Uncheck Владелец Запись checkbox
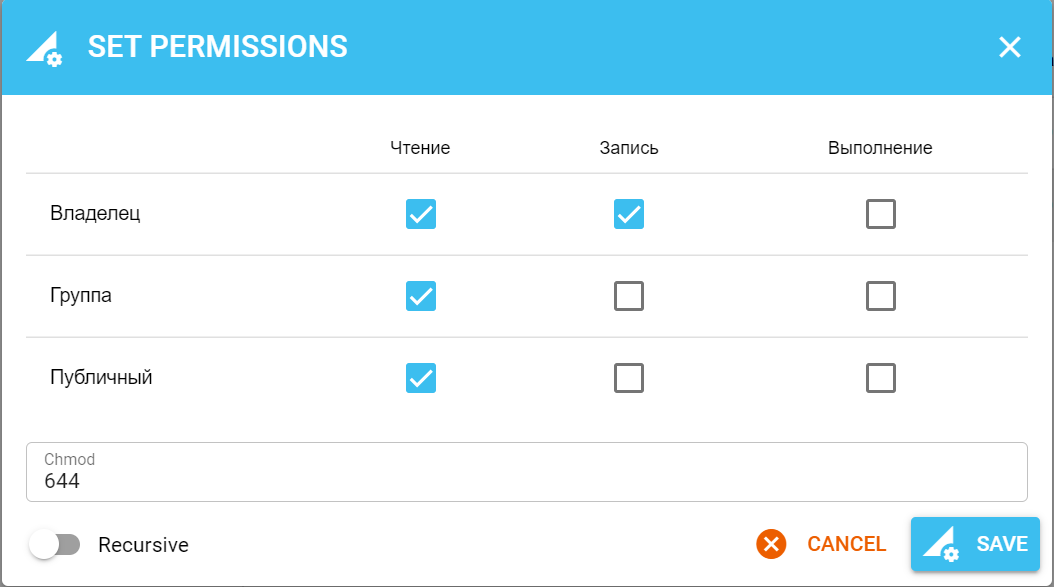Image resolution: width=1054 pixels, height=587 pixels. pyautogui.click(x=629, y=214)
